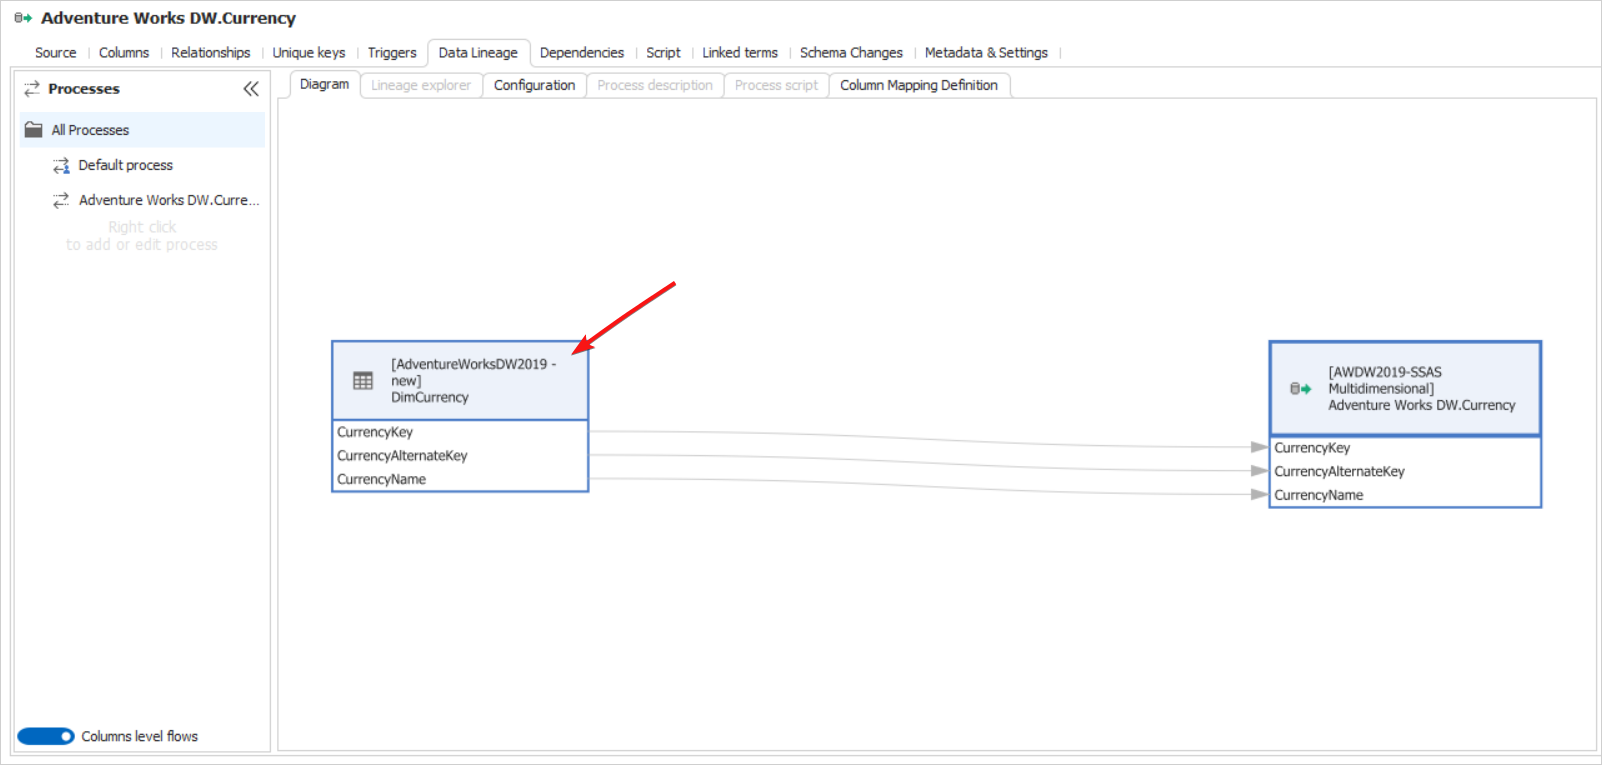Select the Adventure Works DW.Currency target node header
Viewport: 1602px width, 765px height.
tap(1405, 388)
